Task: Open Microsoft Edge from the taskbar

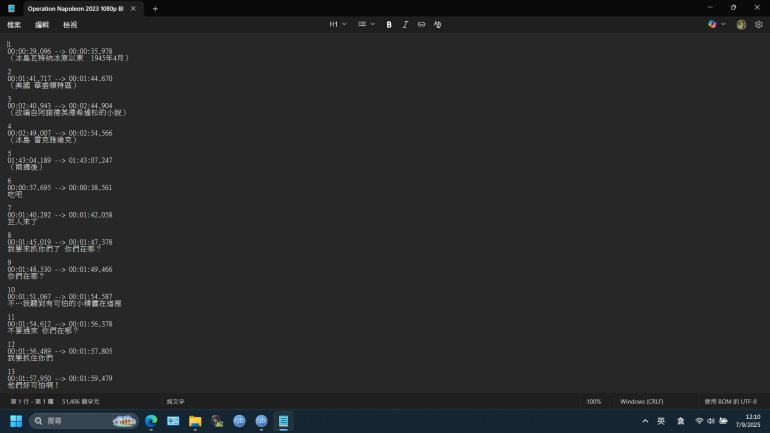Action: tap(151, 421)
